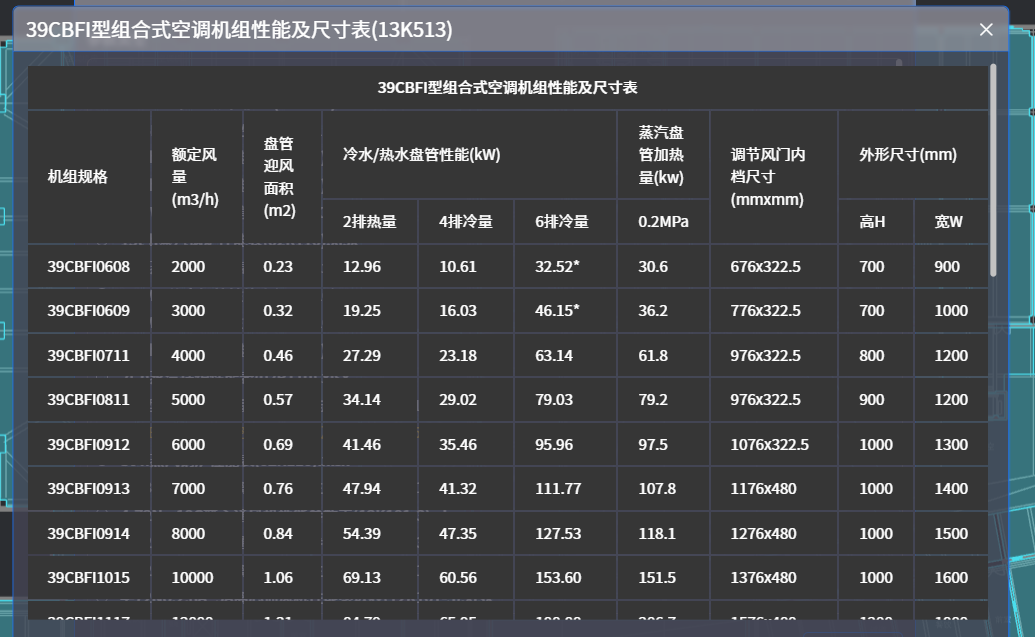Select the 2排热量 sub-header
Viewport: 1035px width, 637px height.
coord(369,222)
